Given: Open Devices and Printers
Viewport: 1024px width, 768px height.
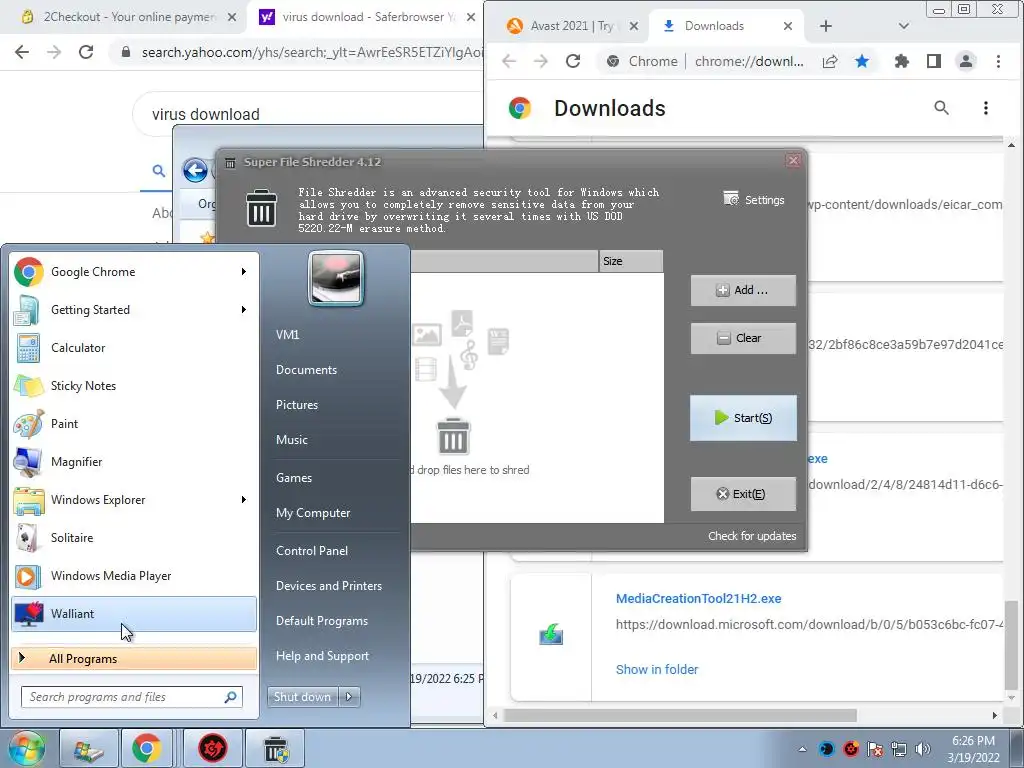Looking at the screenshot, I should [328, 586].
